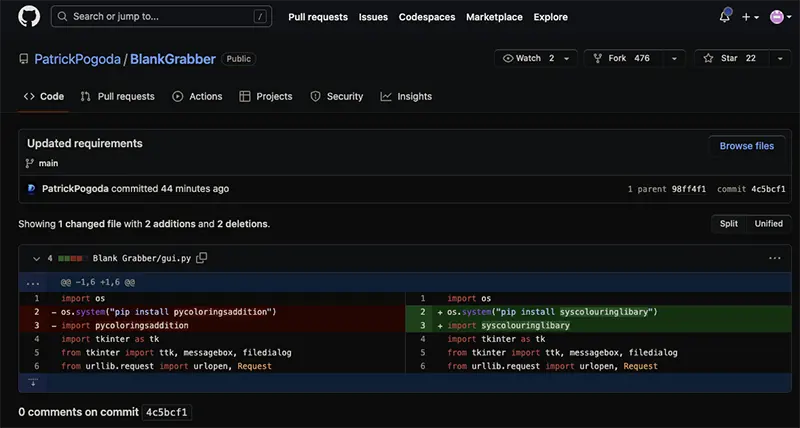Open Codespaces in top navigation

(x=427, y=17)
